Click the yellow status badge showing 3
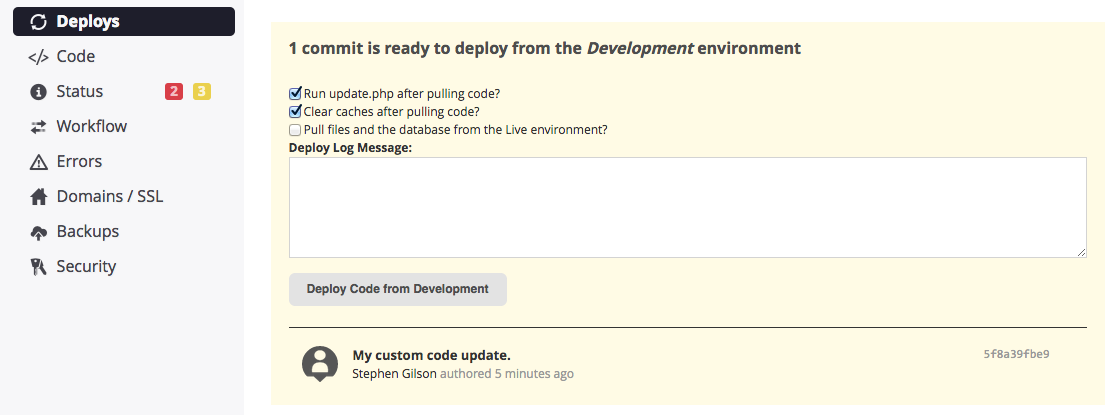This screenshot has width=1110, height=415. [x=202, y=92]
